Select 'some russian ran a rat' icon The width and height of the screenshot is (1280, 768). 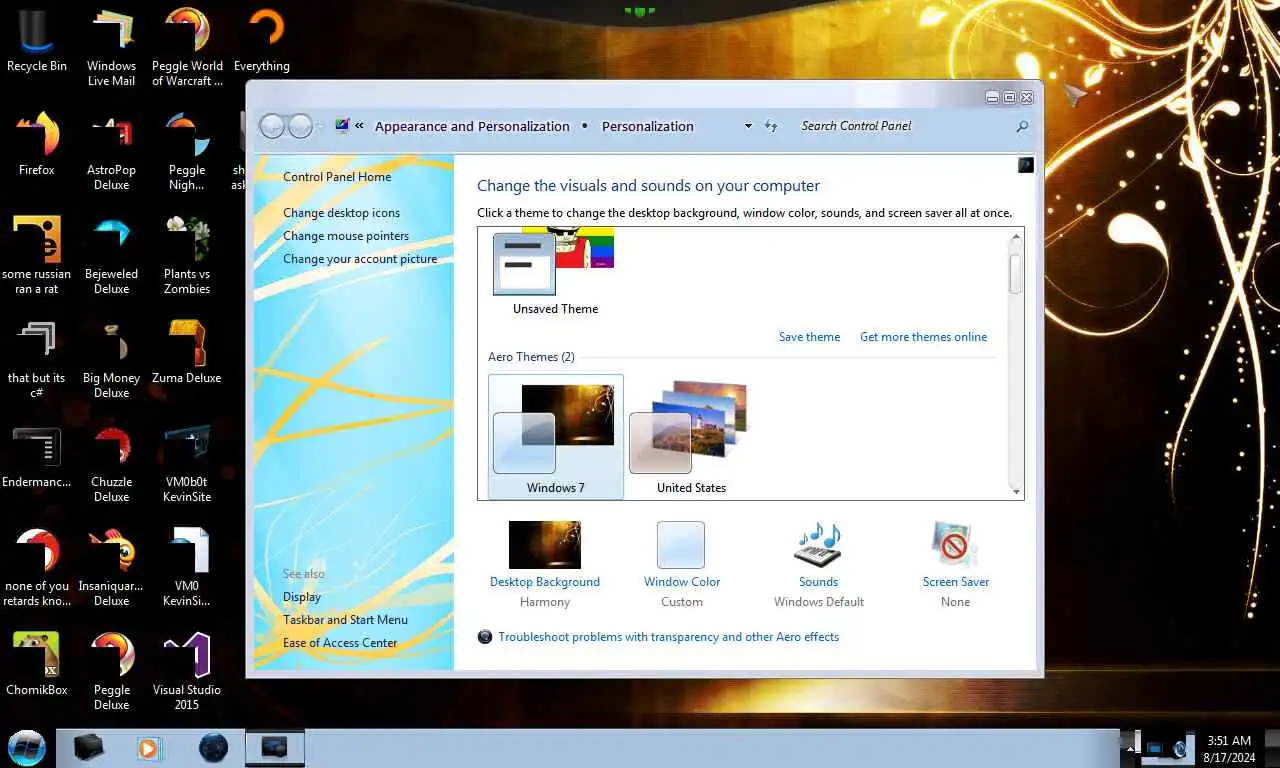point(37,256)
